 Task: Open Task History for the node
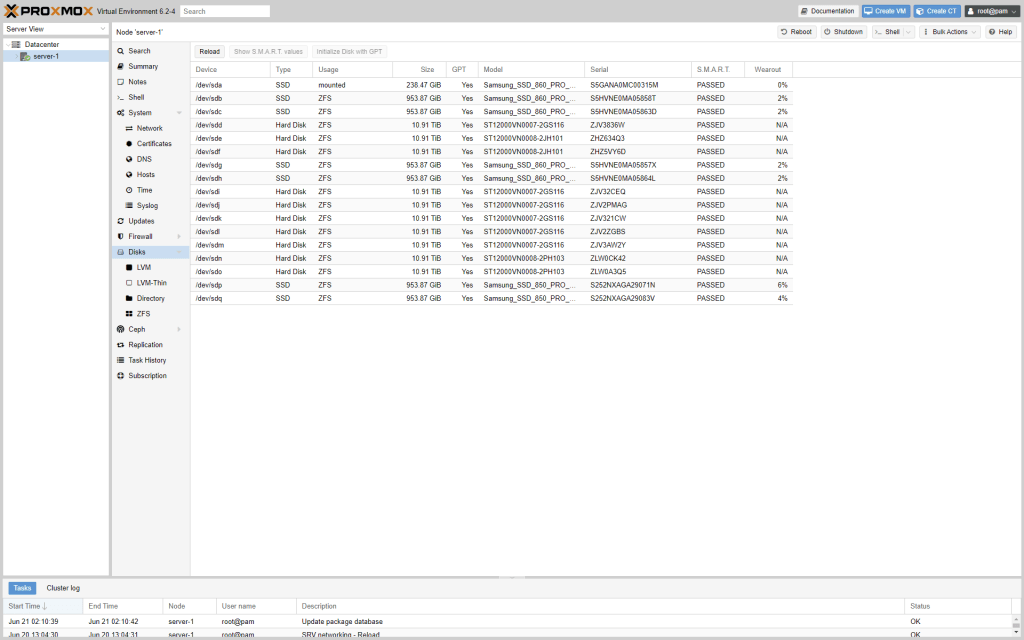[x=147, y=360]
